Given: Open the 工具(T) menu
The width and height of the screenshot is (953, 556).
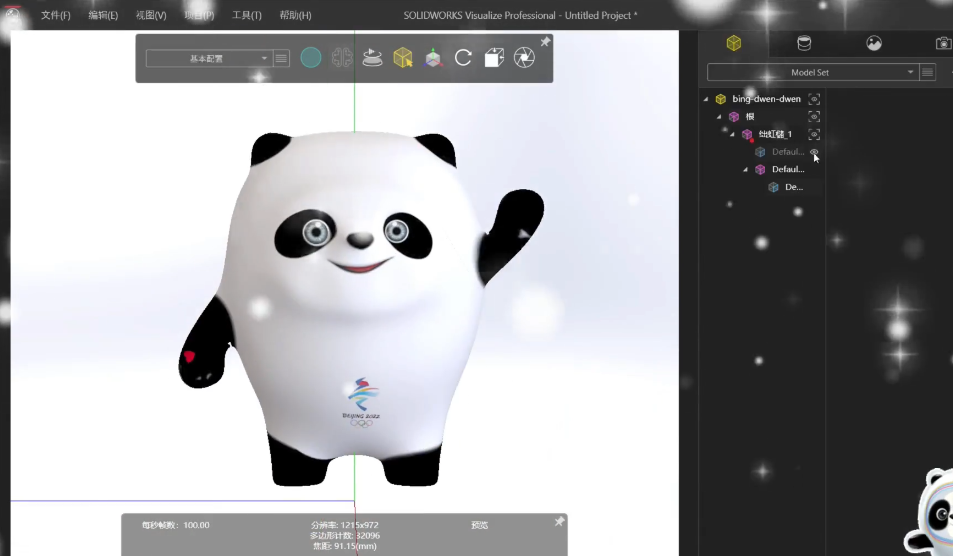Looking at the screenshot, I should 246,15.
